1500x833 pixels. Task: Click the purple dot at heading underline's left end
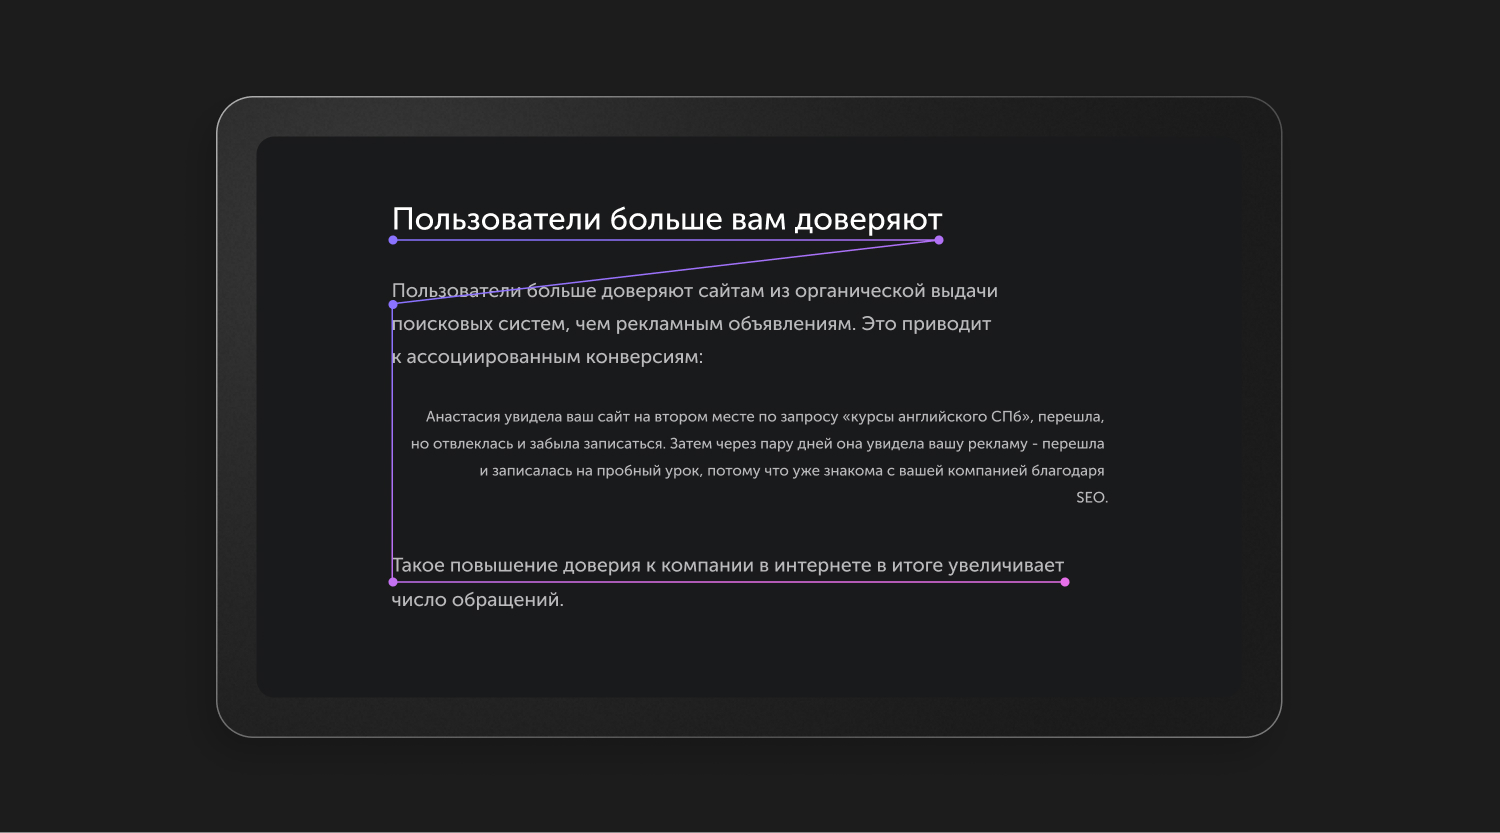coord(393,240)
